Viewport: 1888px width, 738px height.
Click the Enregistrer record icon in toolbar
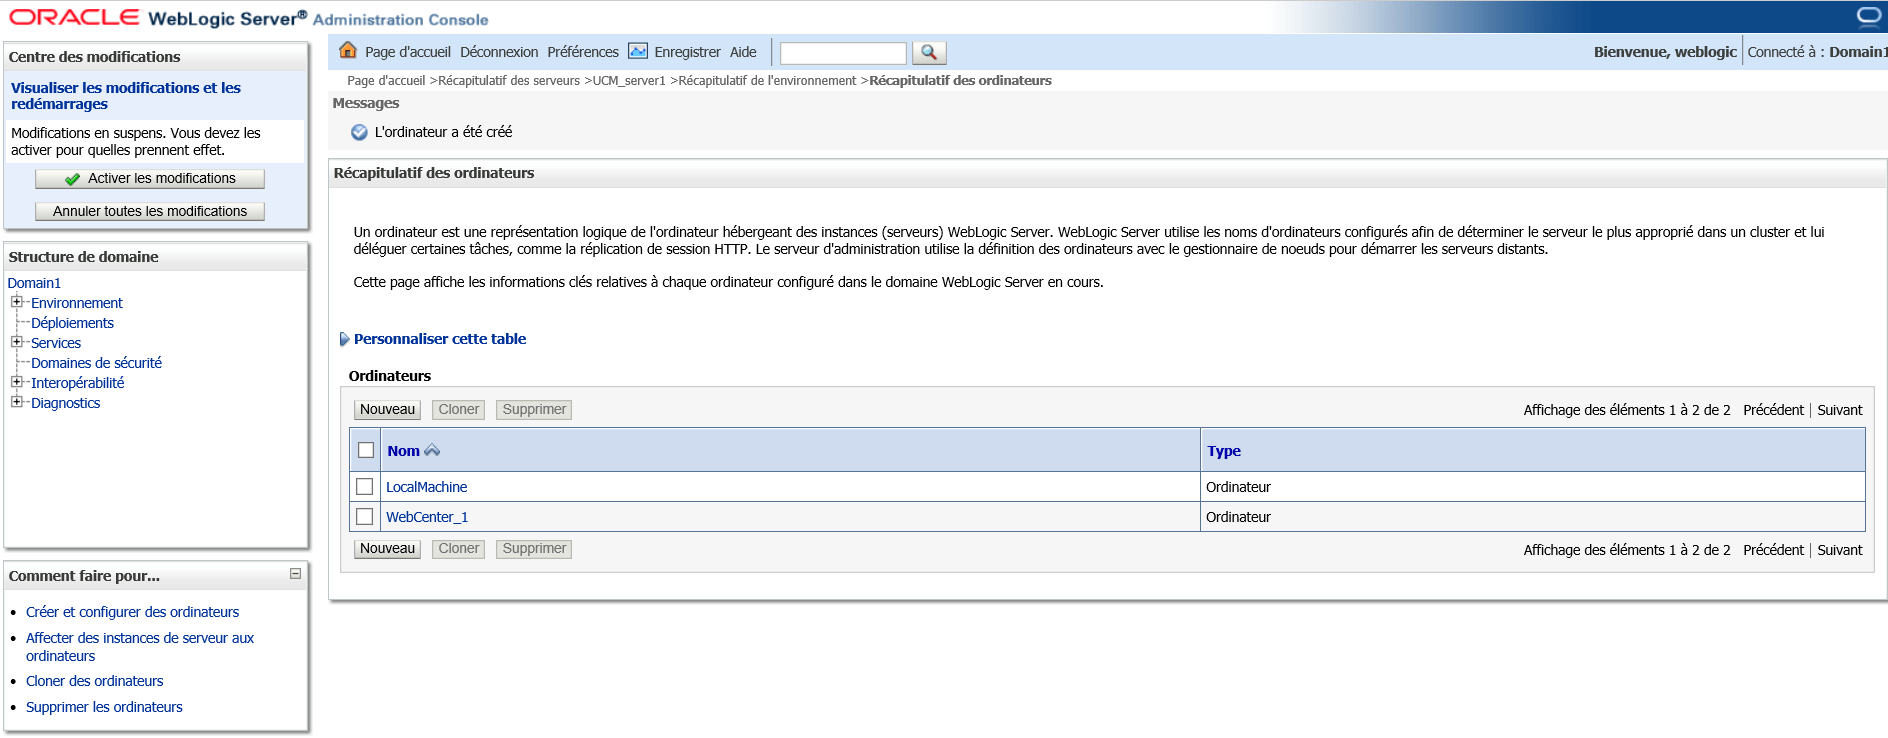(x=637, y=51)
